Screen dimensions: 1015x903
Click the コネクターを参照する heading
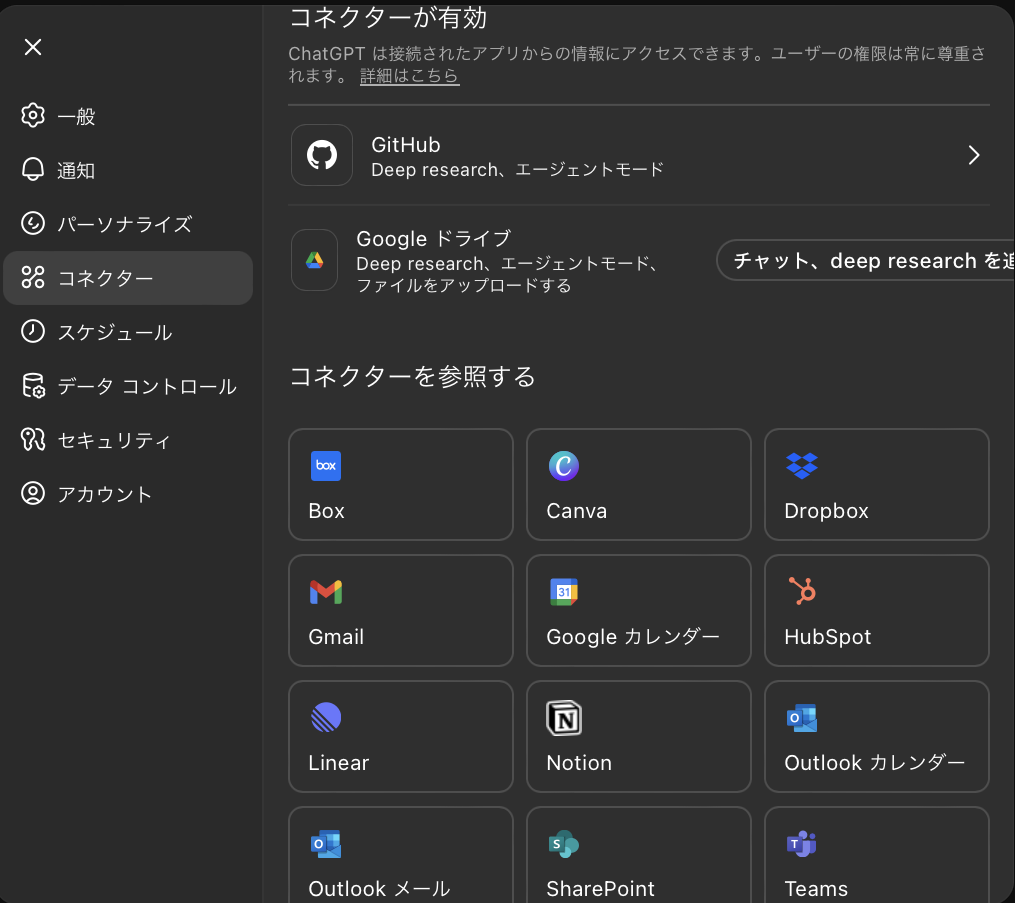point(412,376)
